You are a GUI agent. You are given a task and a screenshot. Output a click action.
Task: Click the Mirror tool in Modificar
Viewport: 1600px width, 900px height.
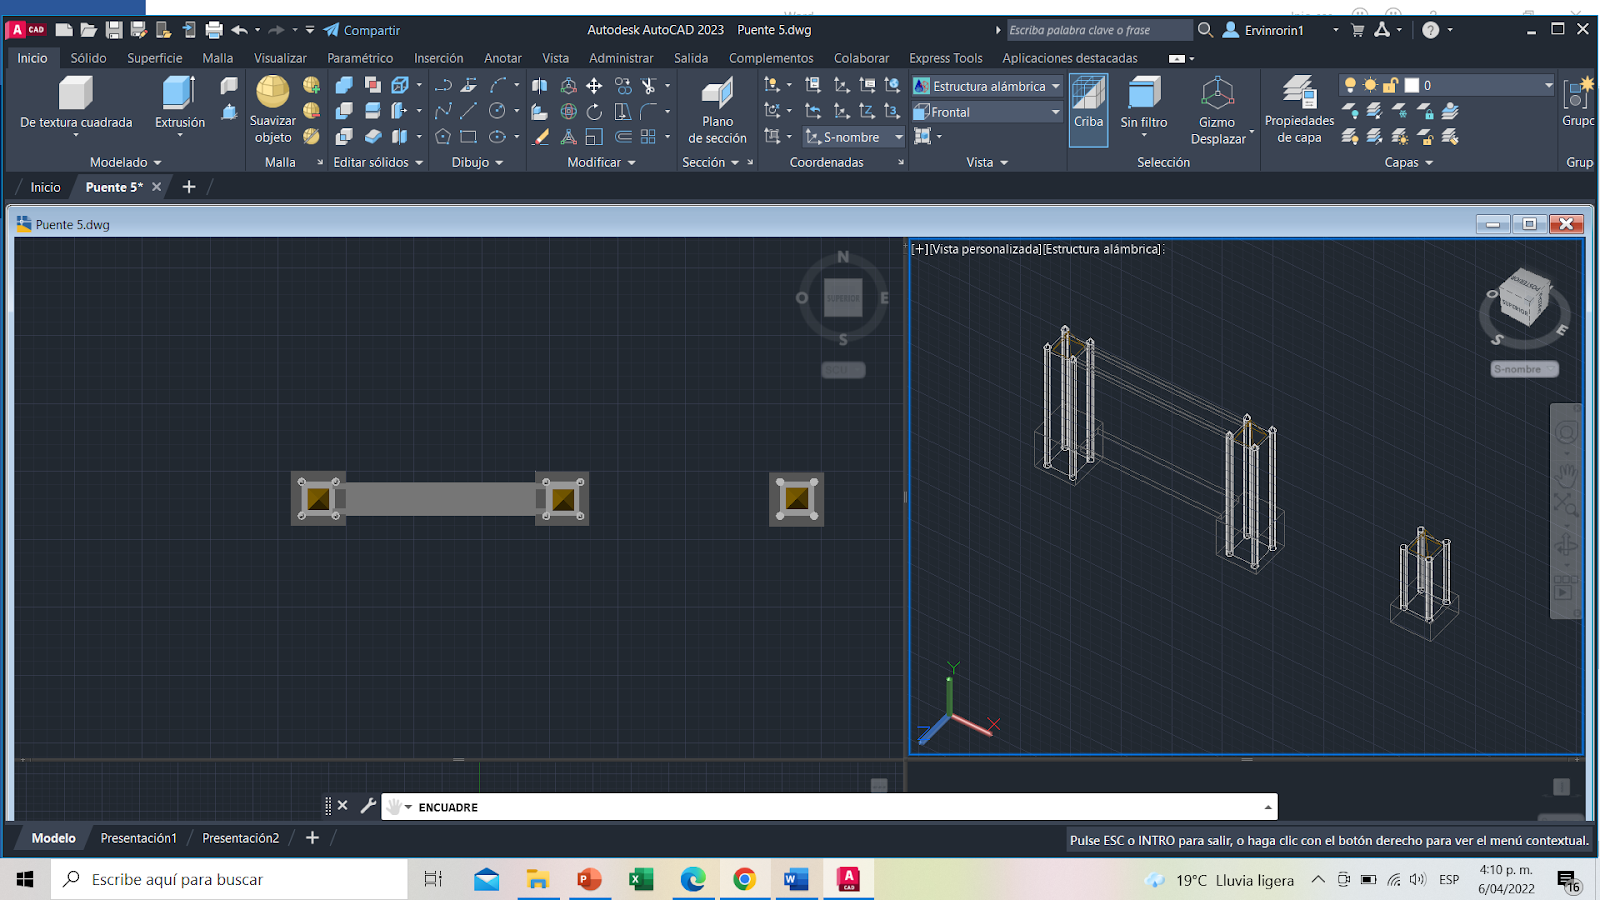(540, 85)
